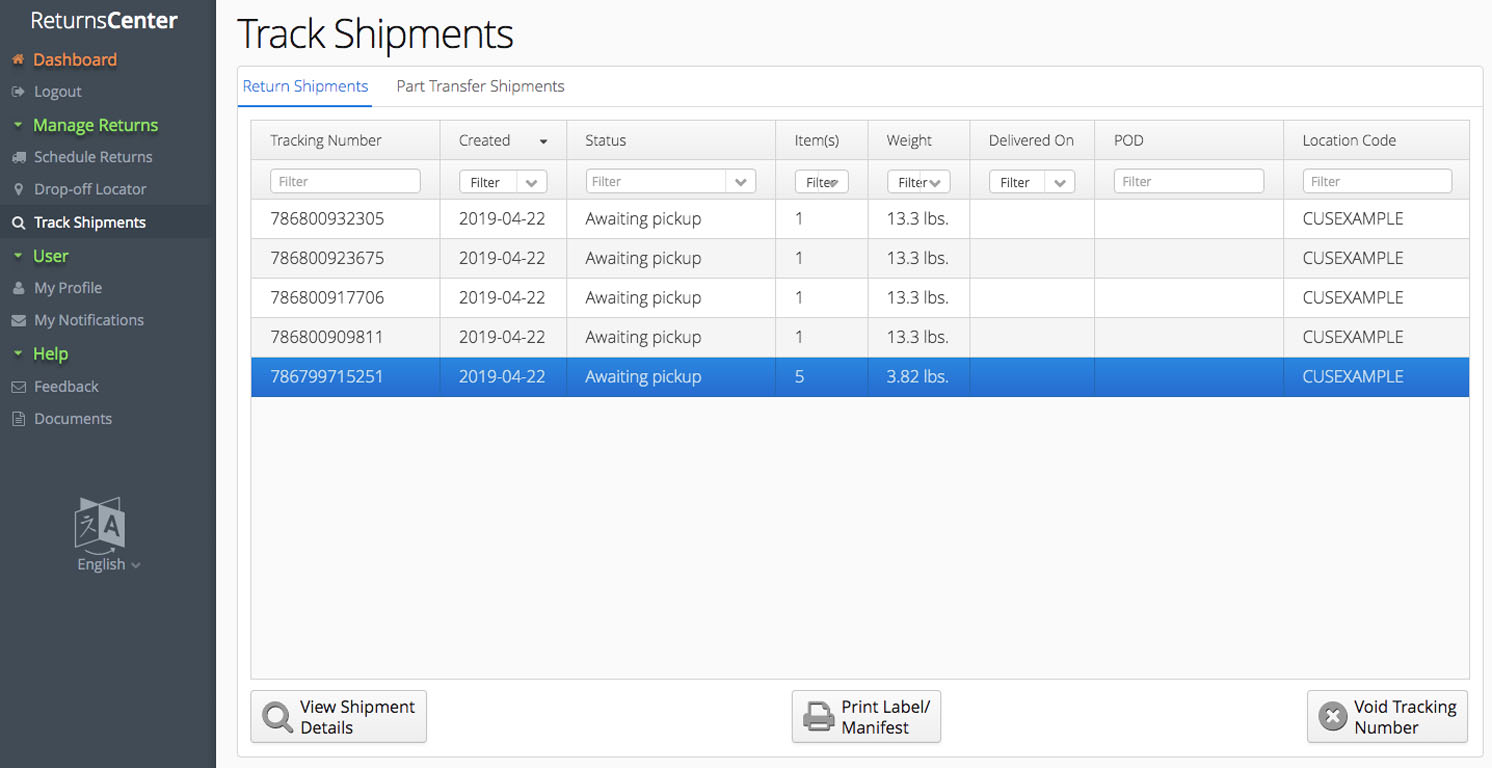This screenshot has width=1492, height=768.
Task: Click the POD filter field
Action: coord(1189,181)
